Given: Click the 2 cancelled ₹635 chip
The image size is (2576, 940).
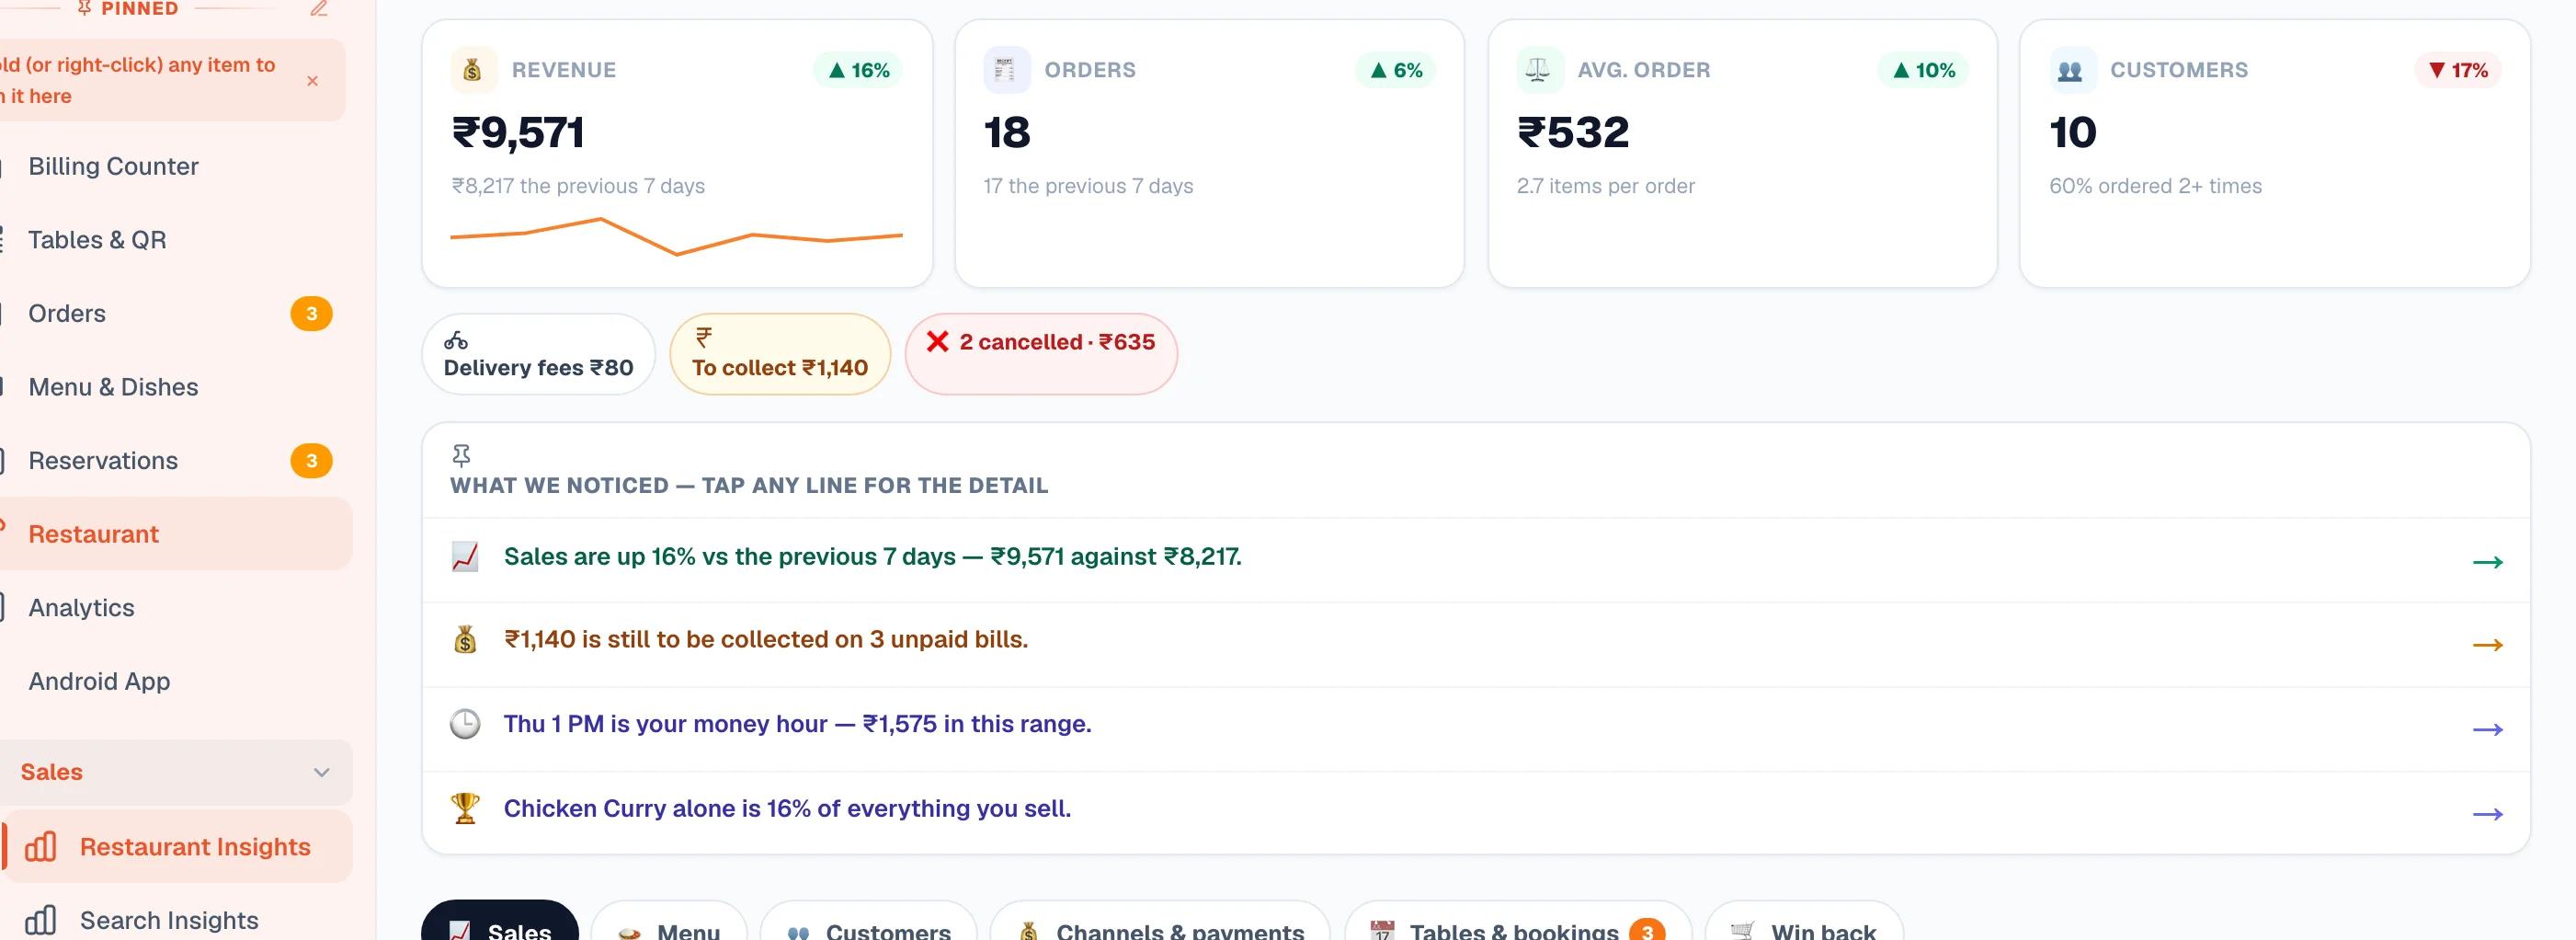Looking at the screenshot, I should coord(1041,354).
